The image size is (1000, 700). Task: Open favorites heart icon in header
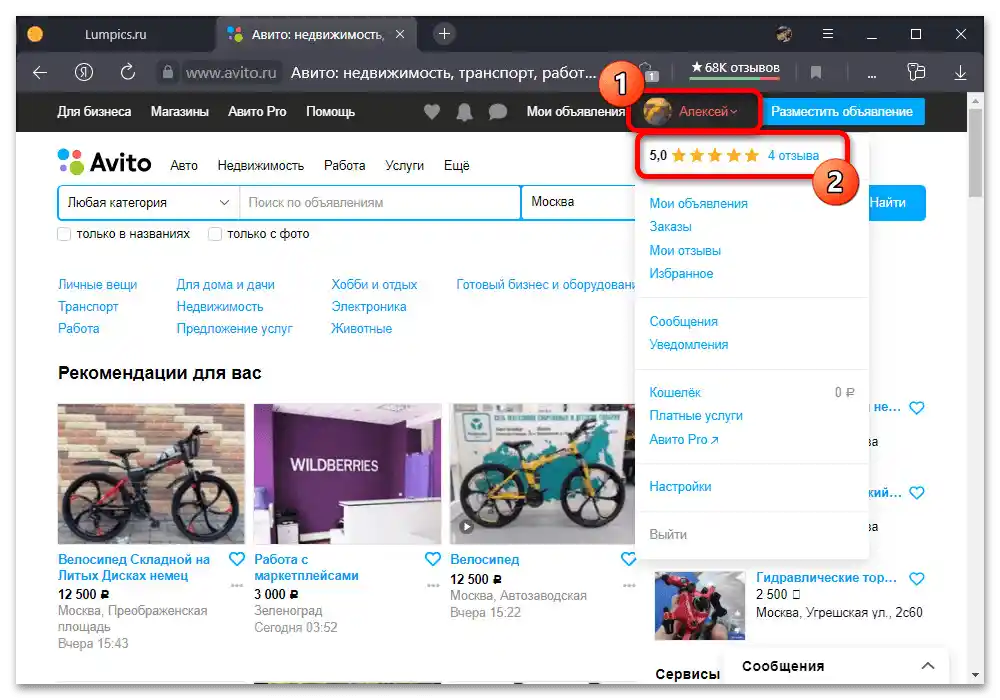coord(432,112)
